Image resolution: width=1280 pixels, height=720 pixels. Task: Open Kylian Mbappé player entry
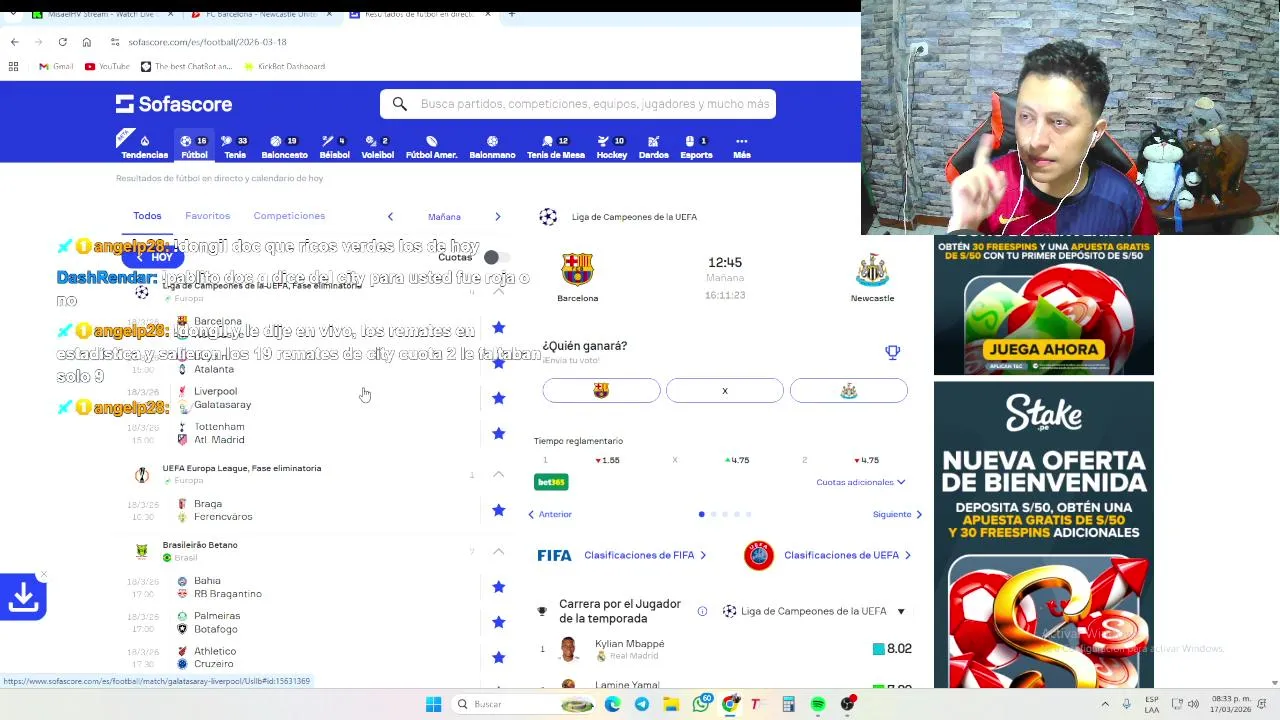coord(725,649)
